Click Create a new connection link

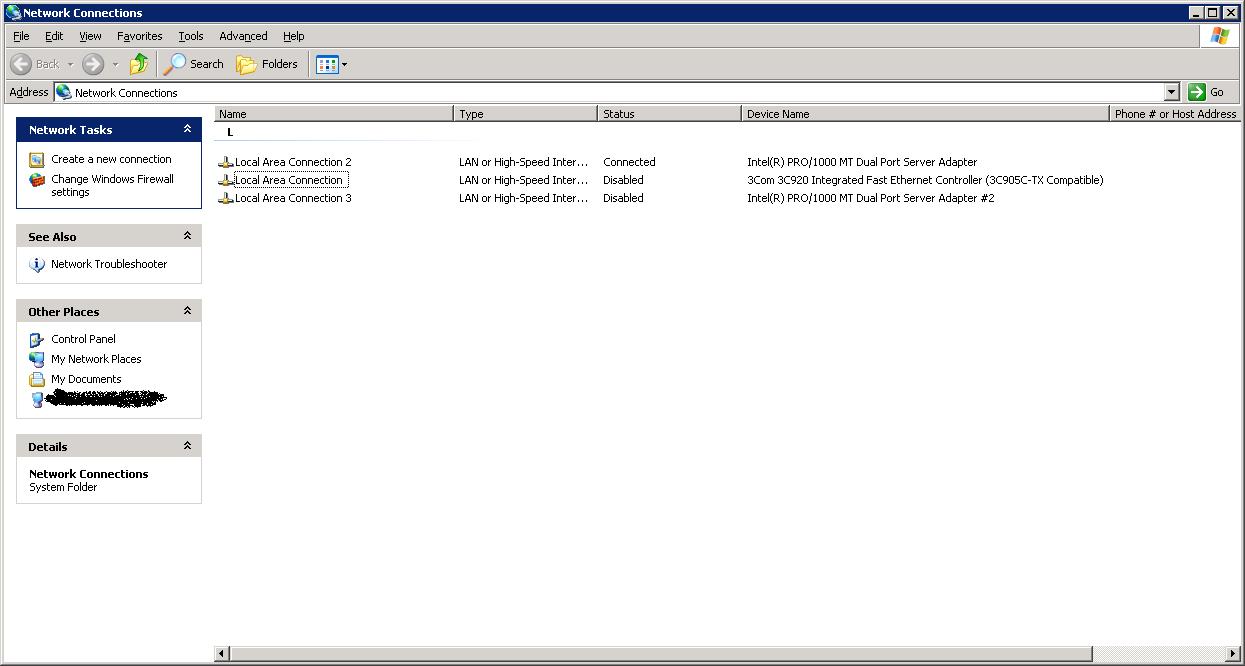click(111, 159)
